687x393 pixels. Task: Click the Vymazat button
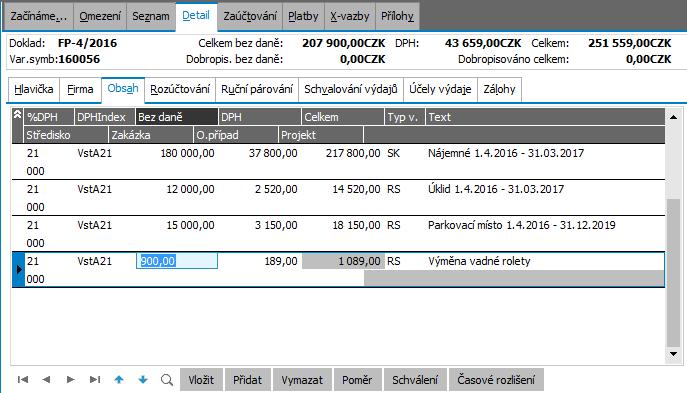click(x=302, y=379)
